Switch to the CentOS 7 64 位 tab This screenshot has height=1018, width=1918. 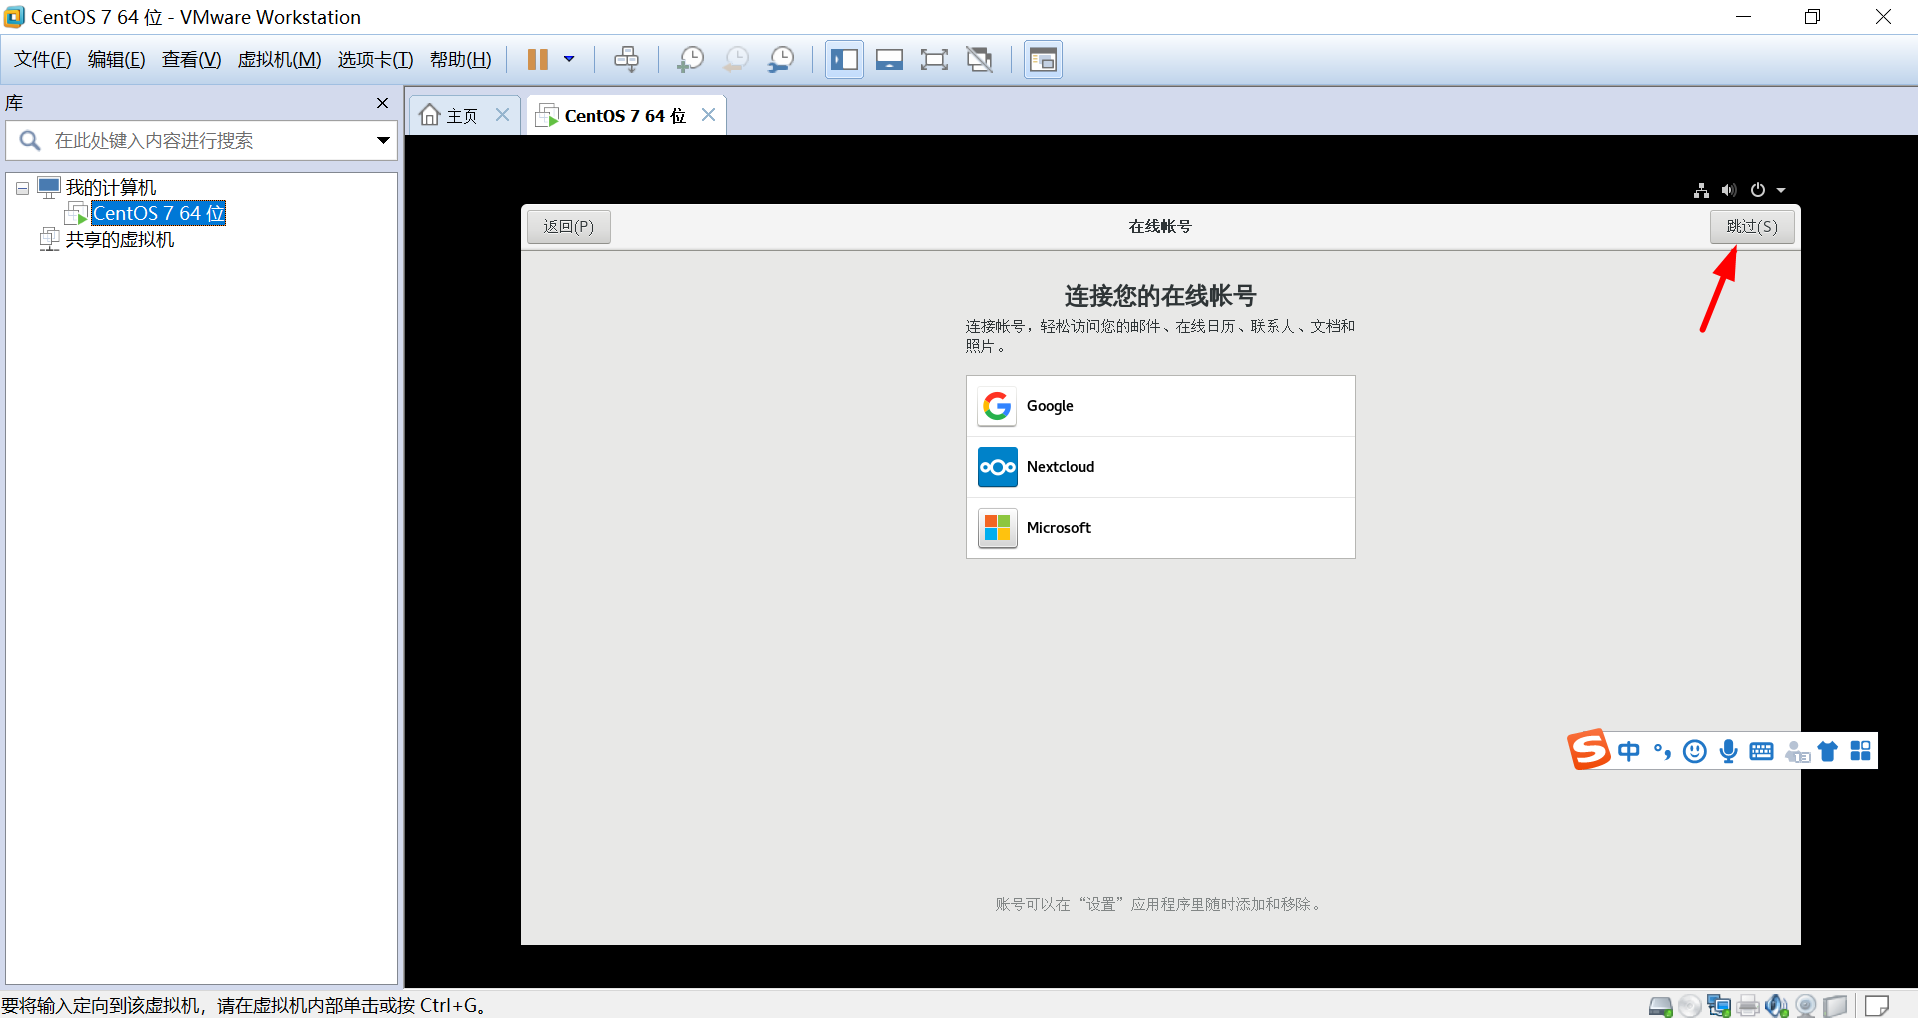[625, 116]
